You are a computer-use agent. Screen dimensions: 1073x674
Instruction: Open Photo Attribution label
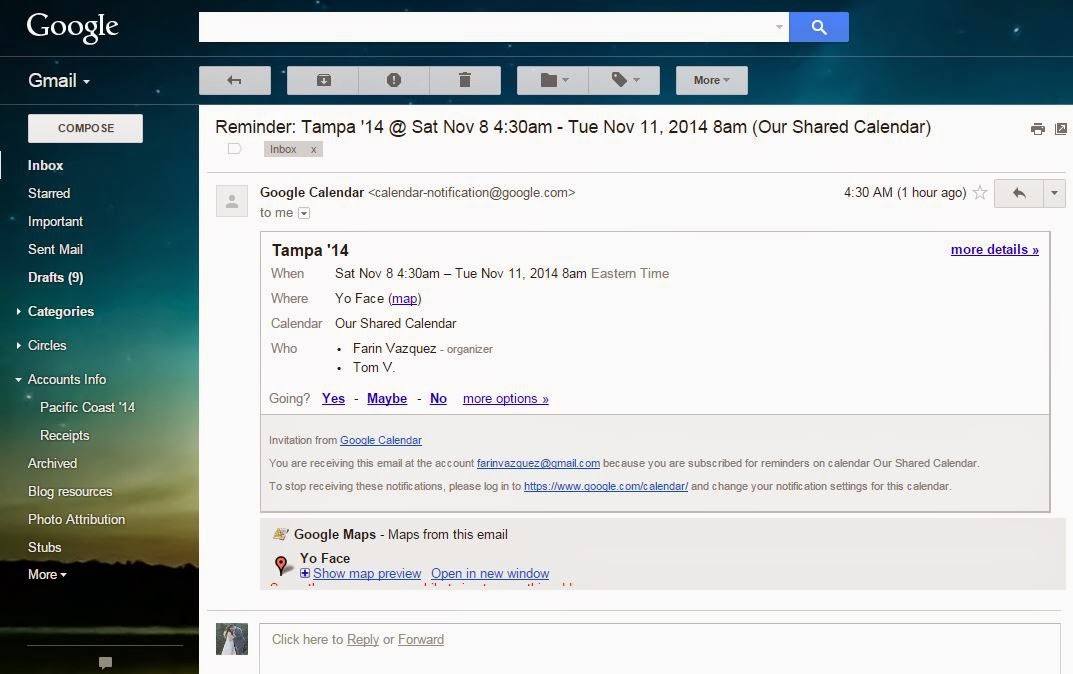[77, 520]
